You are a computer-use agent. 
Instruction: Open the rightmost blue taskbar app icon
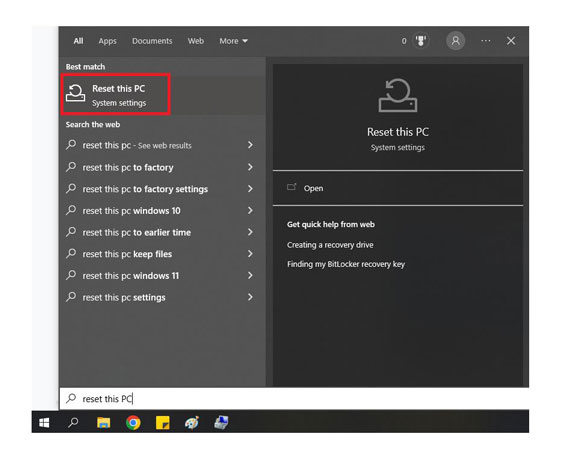click(221, 422)
